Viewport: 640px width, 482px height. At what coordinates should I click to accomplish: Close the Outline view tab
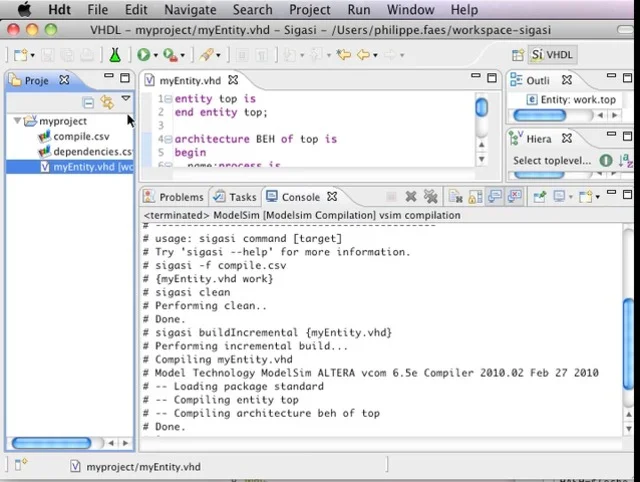[x=567, y=80]
